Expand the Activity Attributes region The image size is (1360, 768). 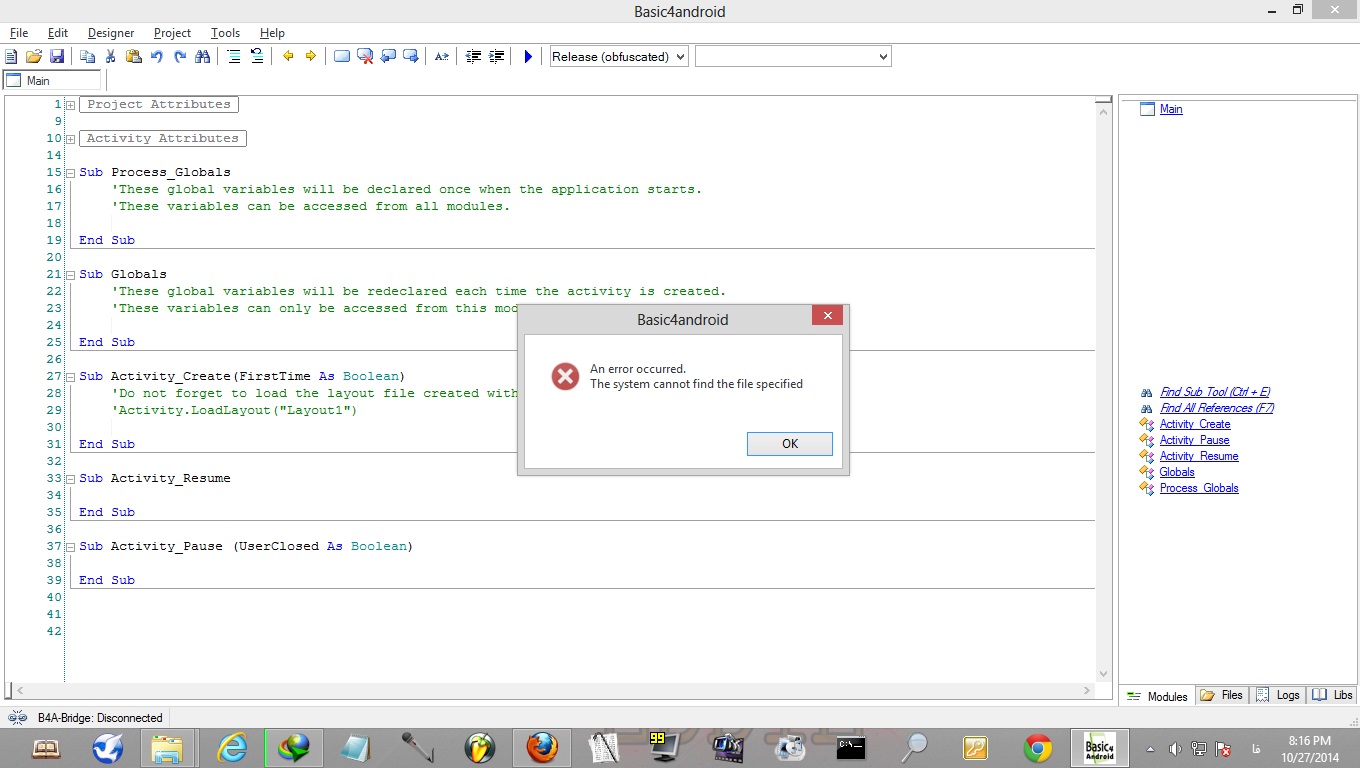click(70, 139)
